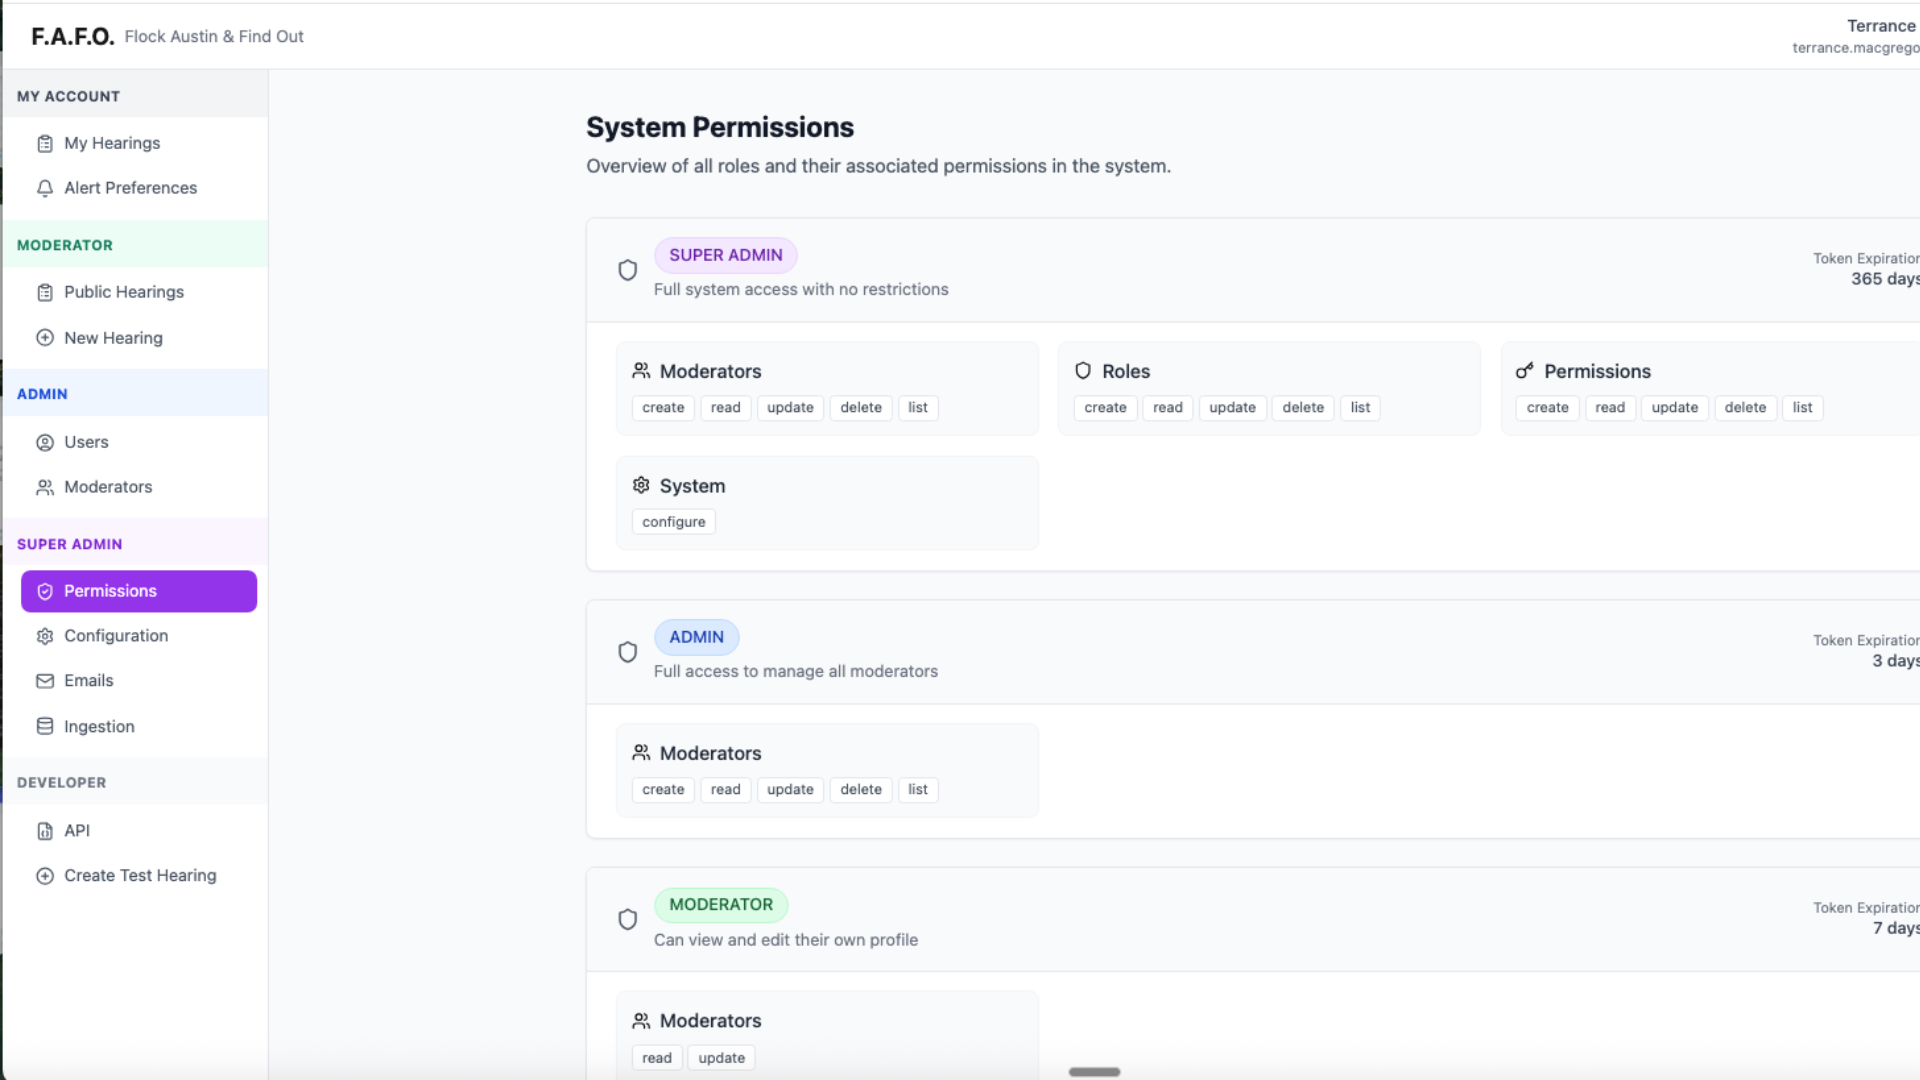The height and width of the screenshot is (1080, 1920).
Task: Click the Ingestion database icon
Action: tap(45, 727)
